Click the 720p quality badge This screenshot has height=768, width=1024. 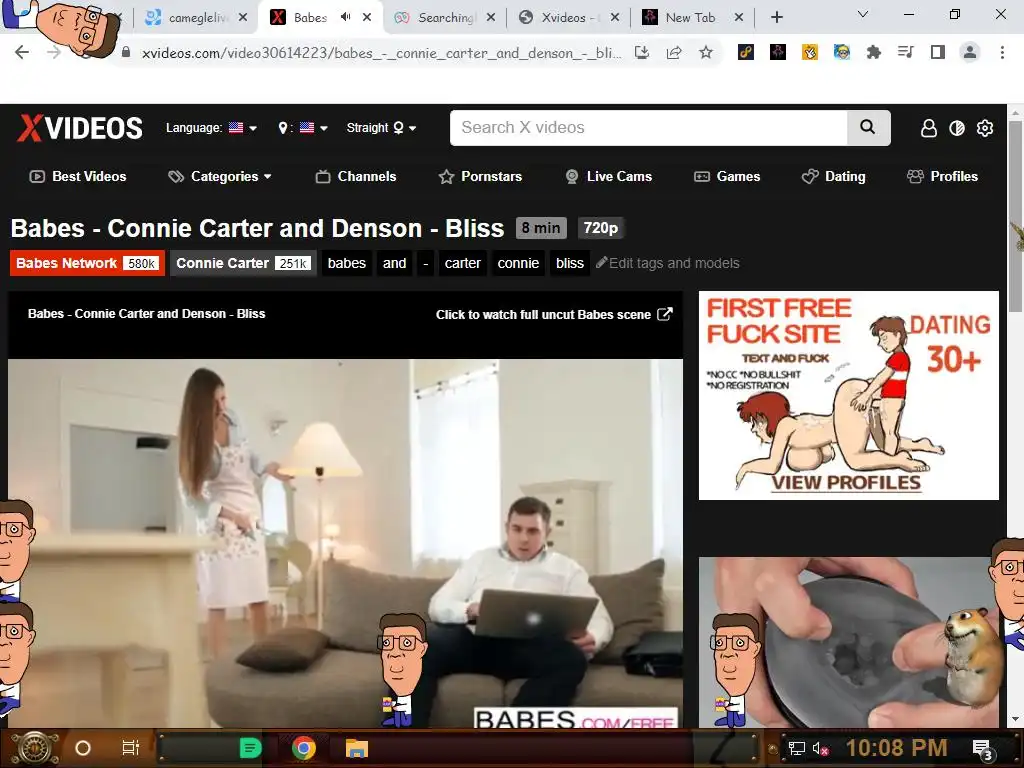coord(600,228)
